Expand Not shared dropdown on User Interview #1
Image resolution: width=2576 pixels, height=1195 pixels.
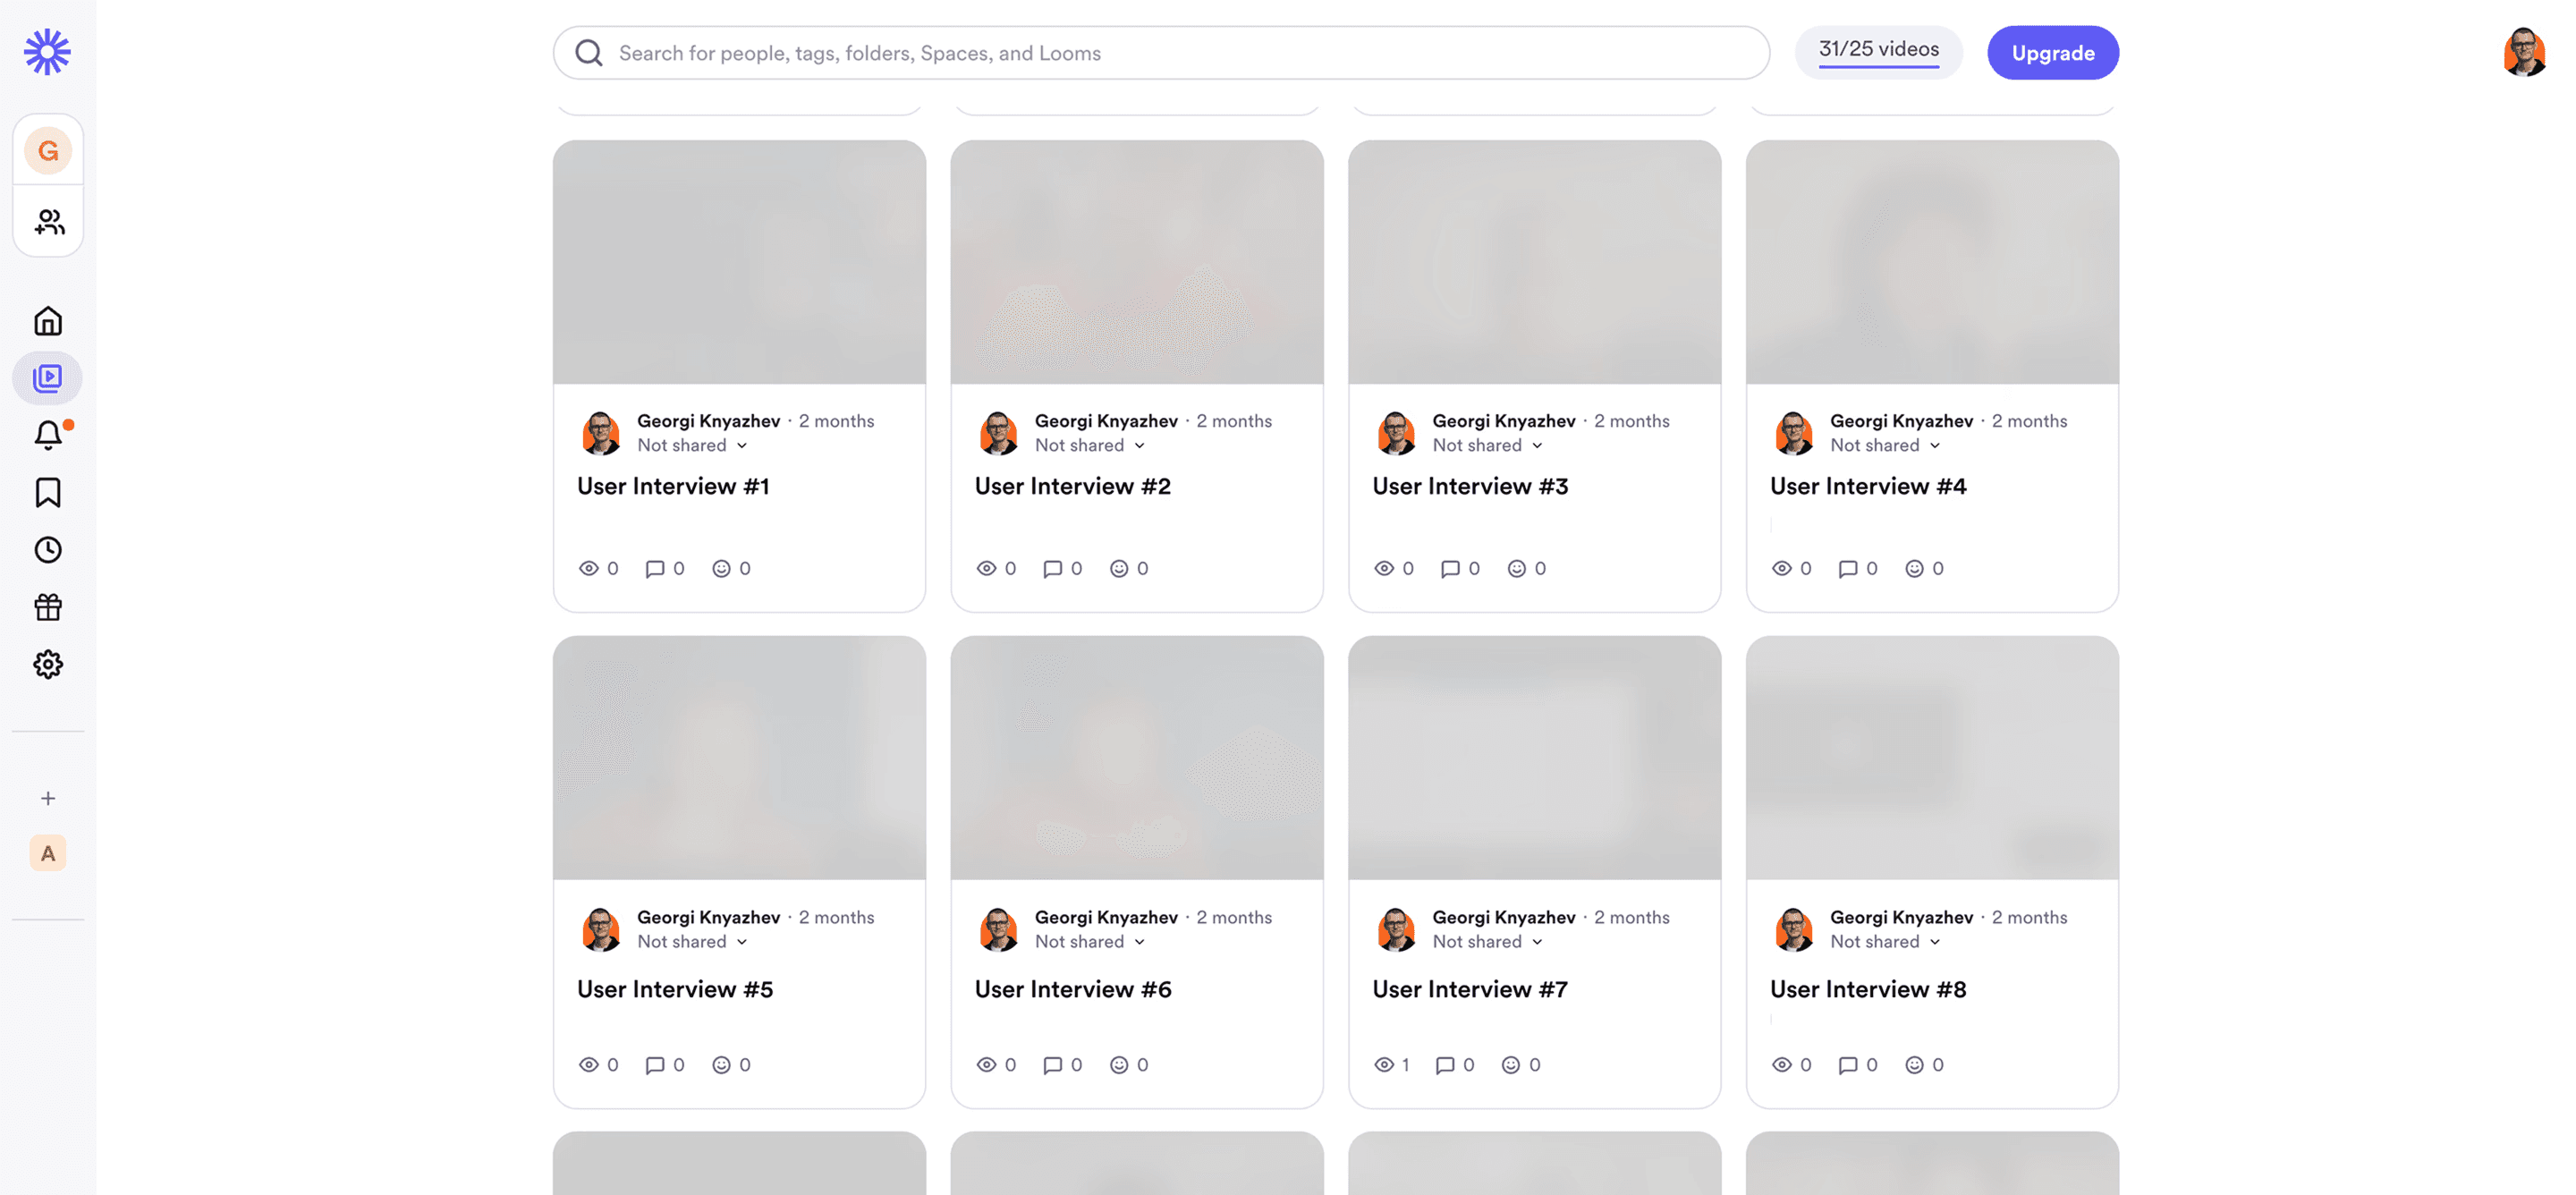pos(693,445)
